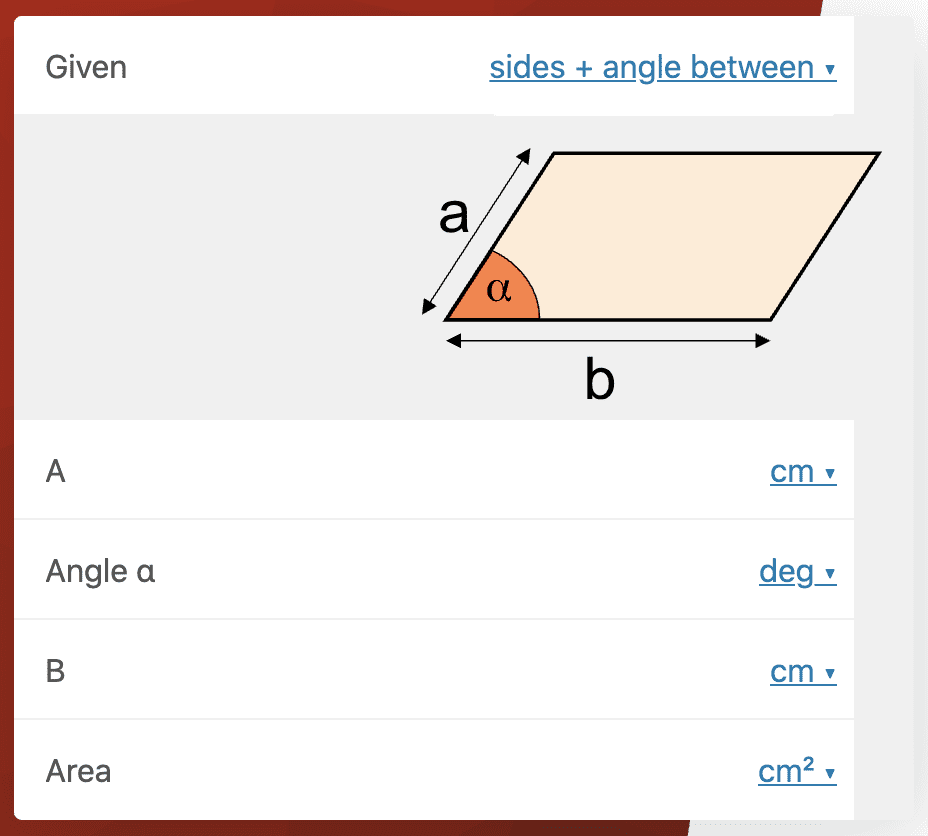Open the cm unit selector for A

tap(802, 471)
